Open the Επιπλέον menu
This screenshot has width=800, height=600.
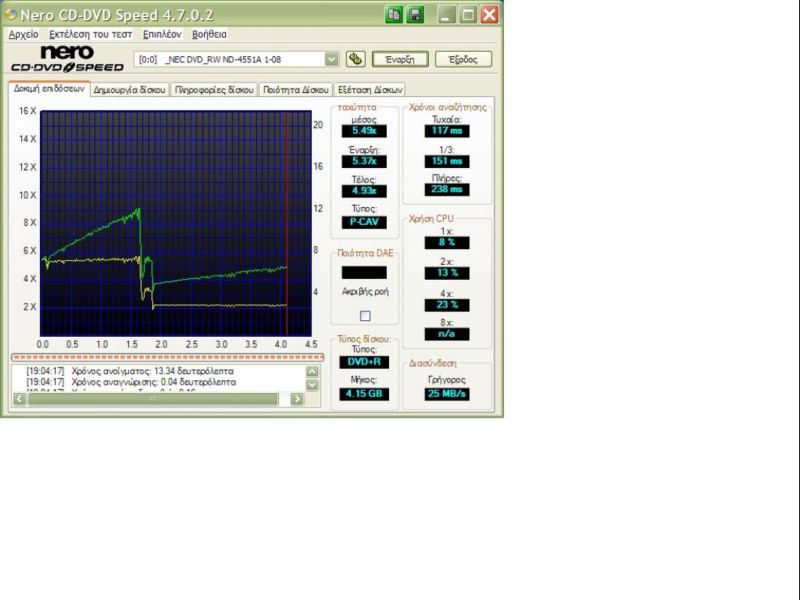point(162,34)
